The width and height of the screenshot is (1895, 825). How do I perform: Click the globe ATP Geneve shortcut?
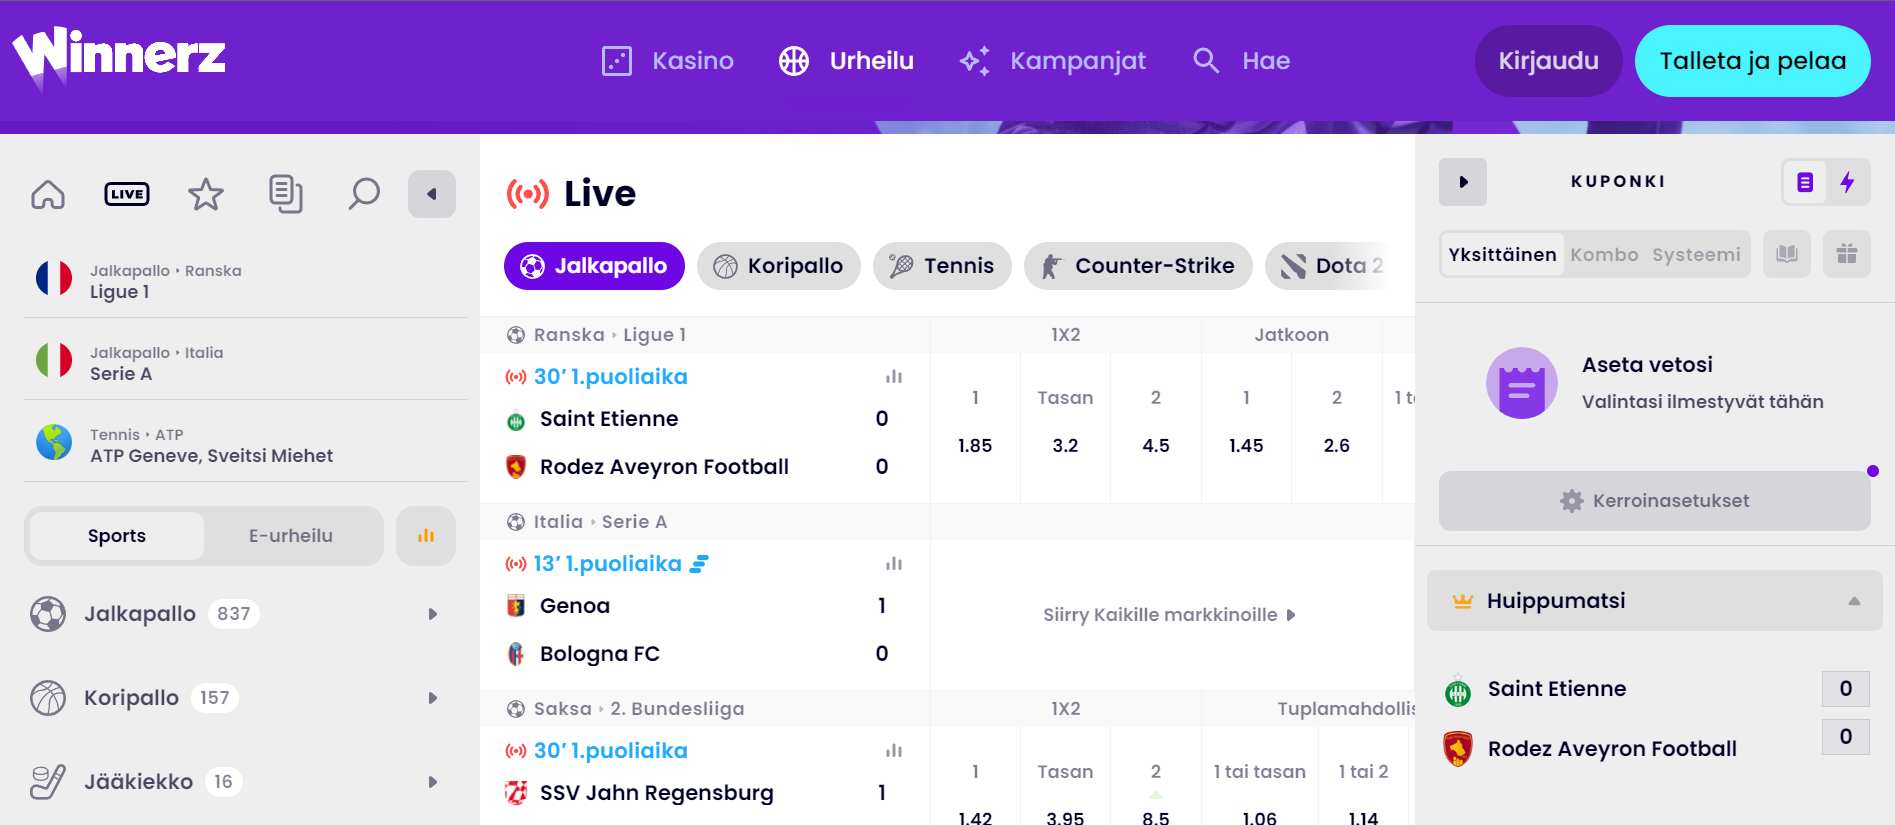(x=54, y=442)
